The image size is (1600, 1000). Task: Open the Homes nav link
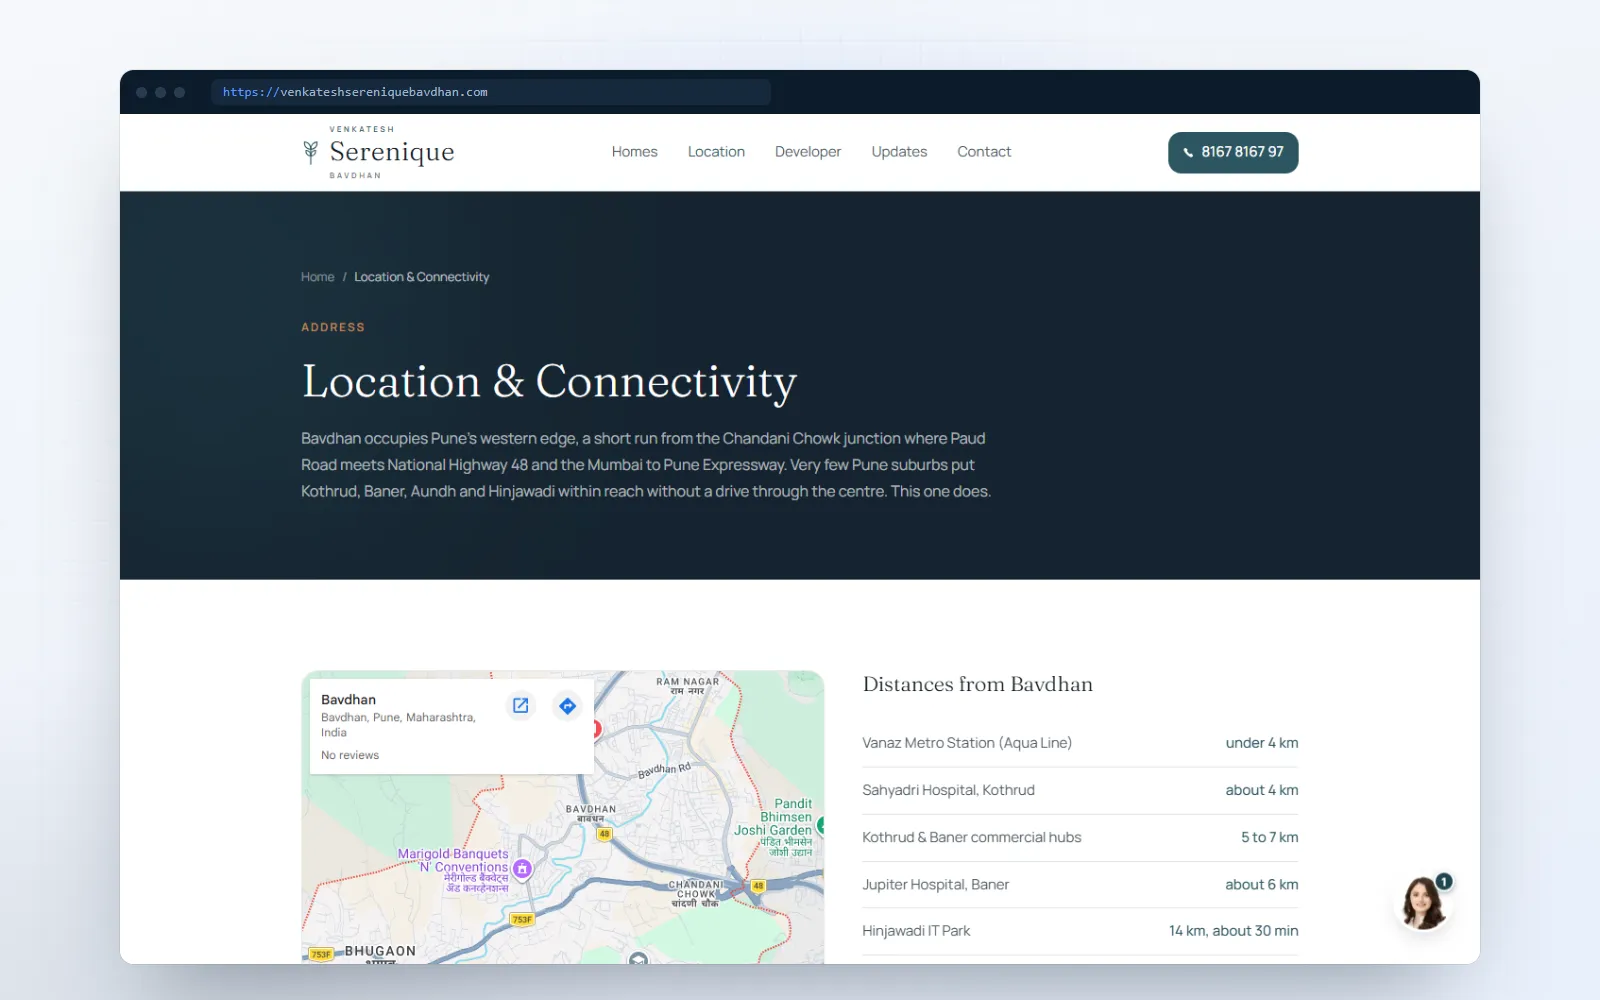coord(634,152)
